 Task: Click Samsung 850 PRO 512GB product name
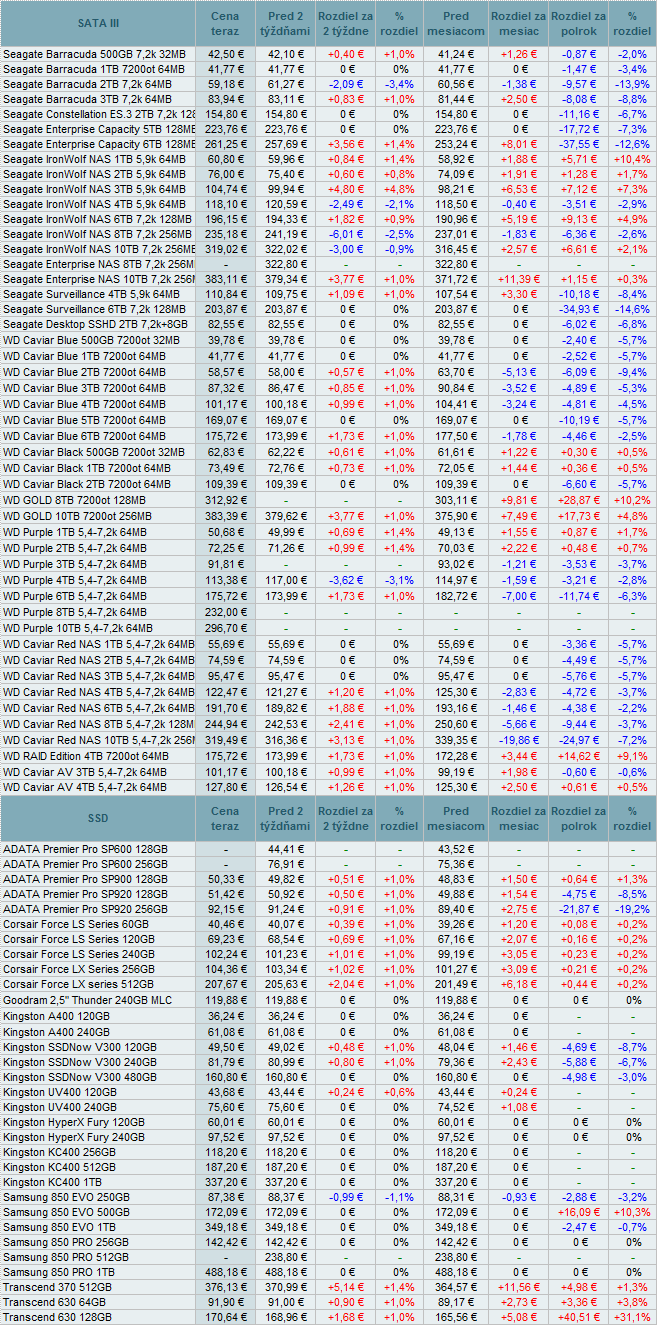66,1258
